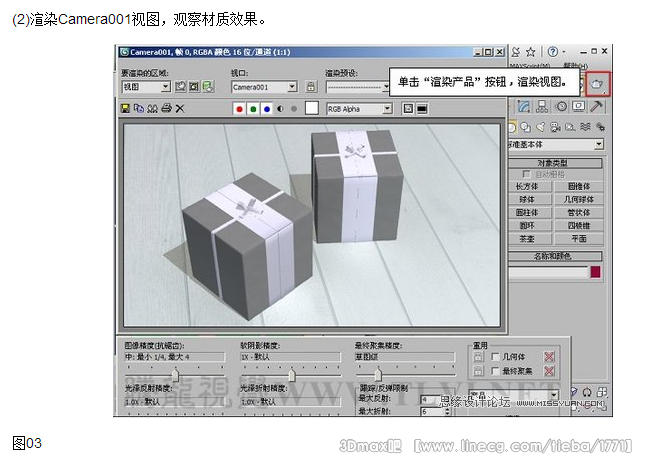661x463 pixels.
Task: Toggle the black UI display icon
Action: [x=422, y=109]
